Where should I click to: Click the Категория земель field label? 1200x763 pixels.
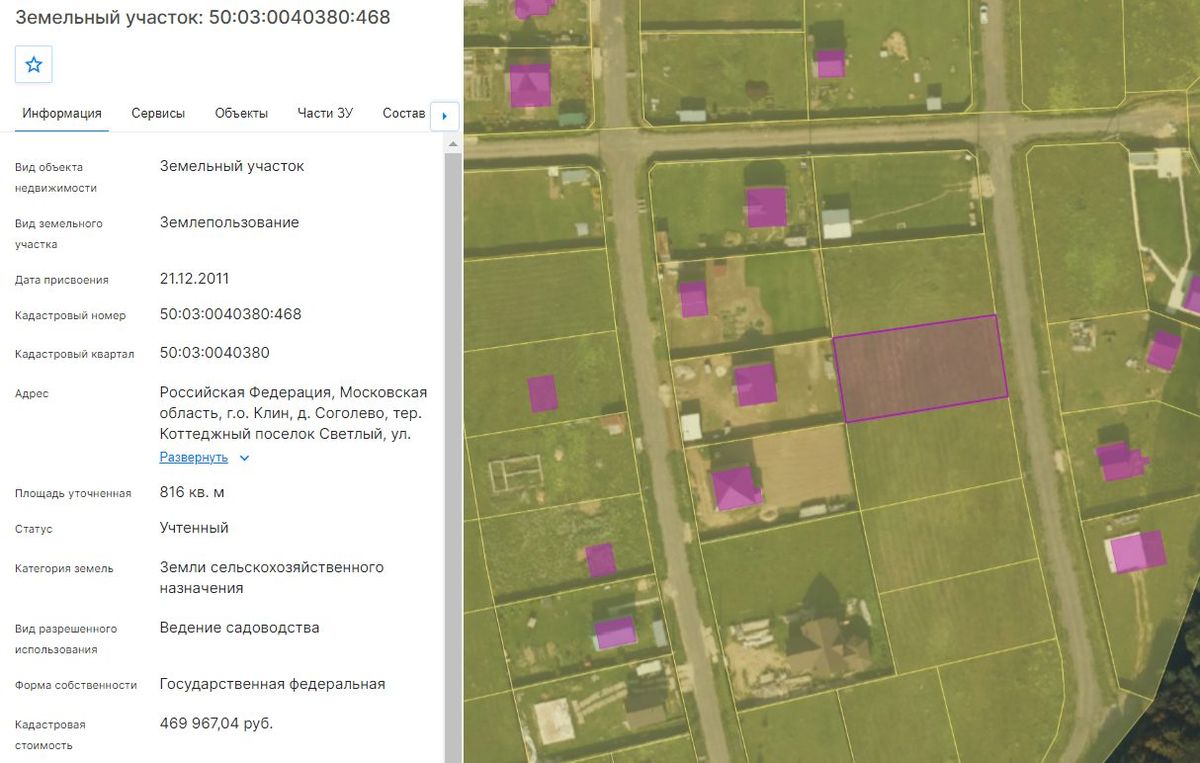click(64, 569)
